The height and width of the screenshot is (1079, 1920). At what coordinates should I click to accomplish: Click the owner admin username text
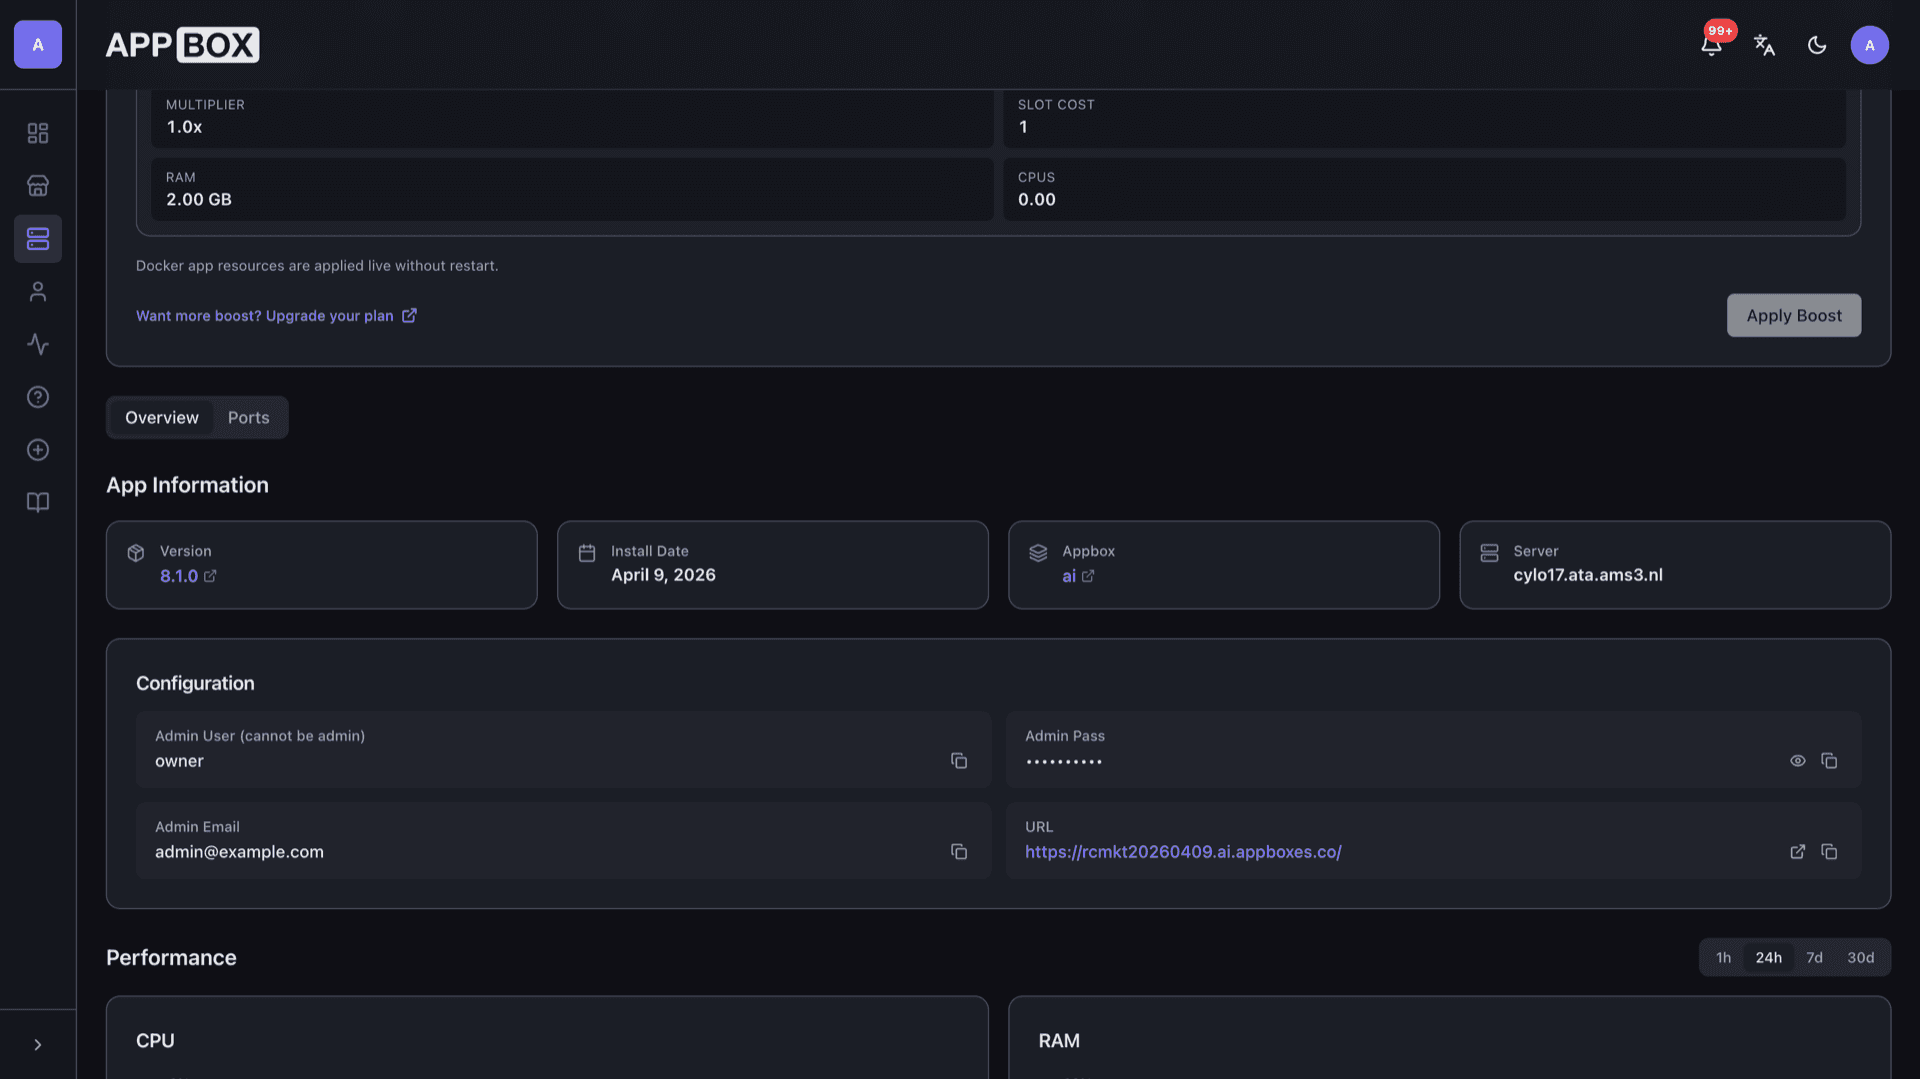pyautogui.click(x=179, y=761)
